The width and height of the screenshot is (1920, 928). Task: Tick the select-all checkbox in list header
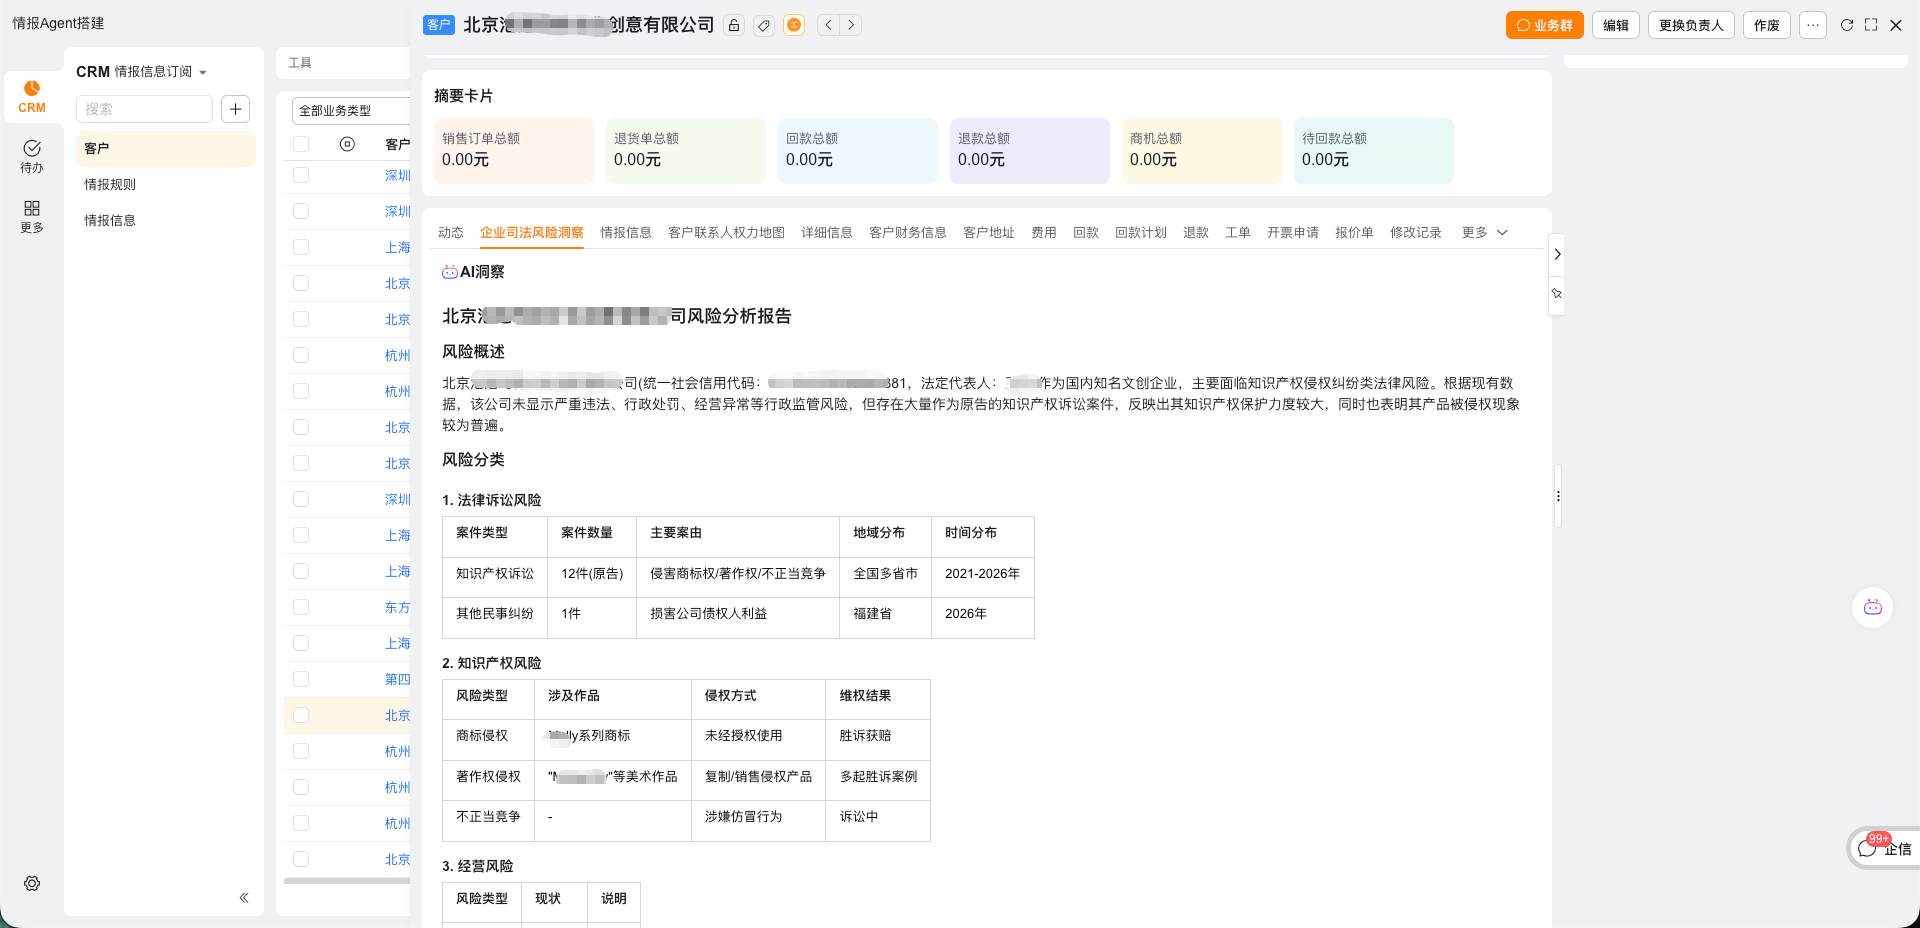pyautogui.click(x=301, y=144)
